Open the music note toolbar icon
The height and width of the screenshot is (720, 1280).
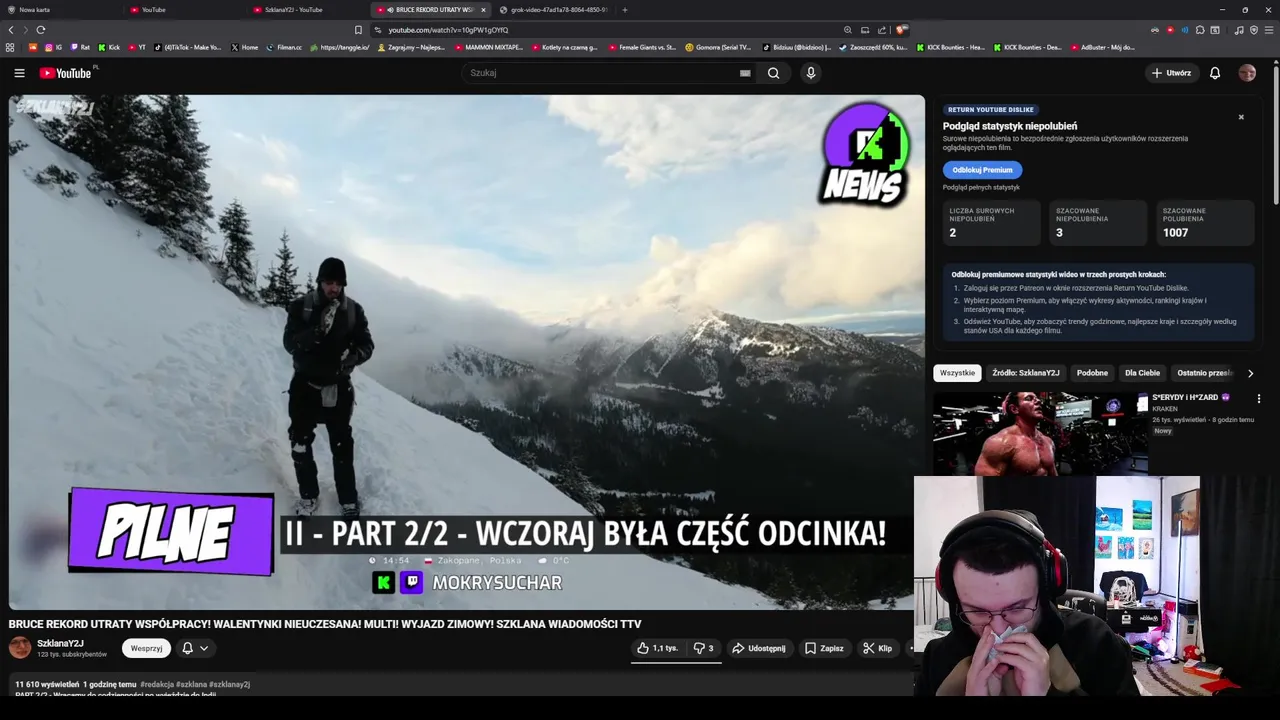pyautogui.click(x=1240, y=30)
